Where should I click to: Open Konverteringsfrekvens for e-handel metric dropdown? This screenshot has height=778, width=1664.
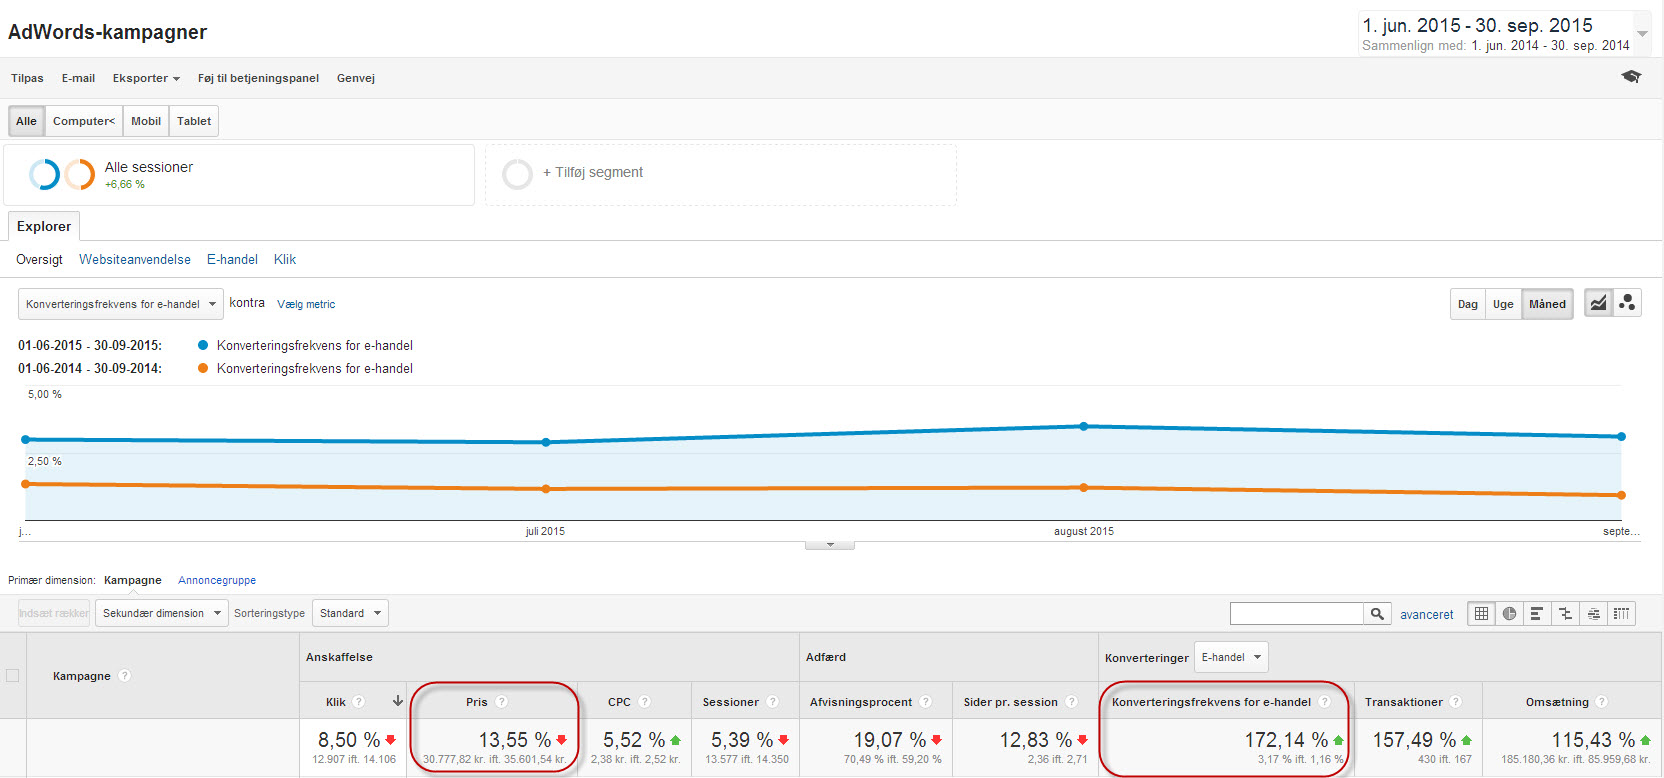point(121,304)
